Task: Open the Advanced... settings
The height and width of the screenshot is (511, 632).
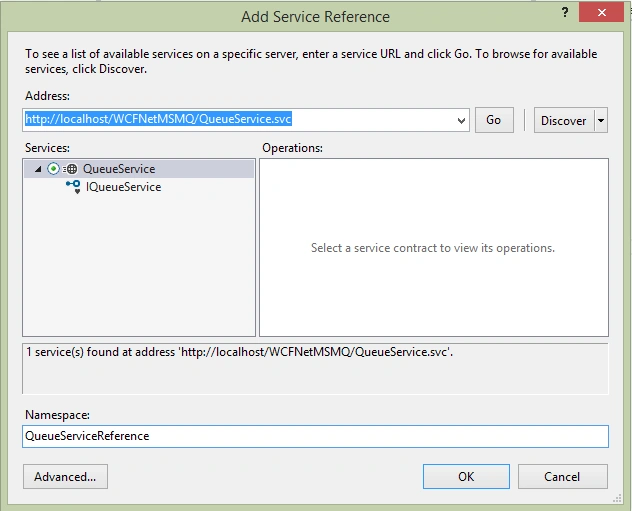Action: [65, 477]
